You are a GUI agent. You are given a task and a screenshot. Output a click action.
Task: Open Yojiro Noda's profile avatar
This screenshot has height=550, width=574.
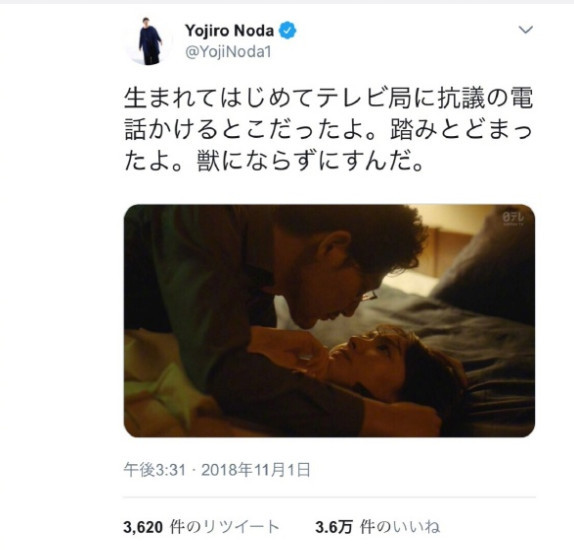coord(150,41)
